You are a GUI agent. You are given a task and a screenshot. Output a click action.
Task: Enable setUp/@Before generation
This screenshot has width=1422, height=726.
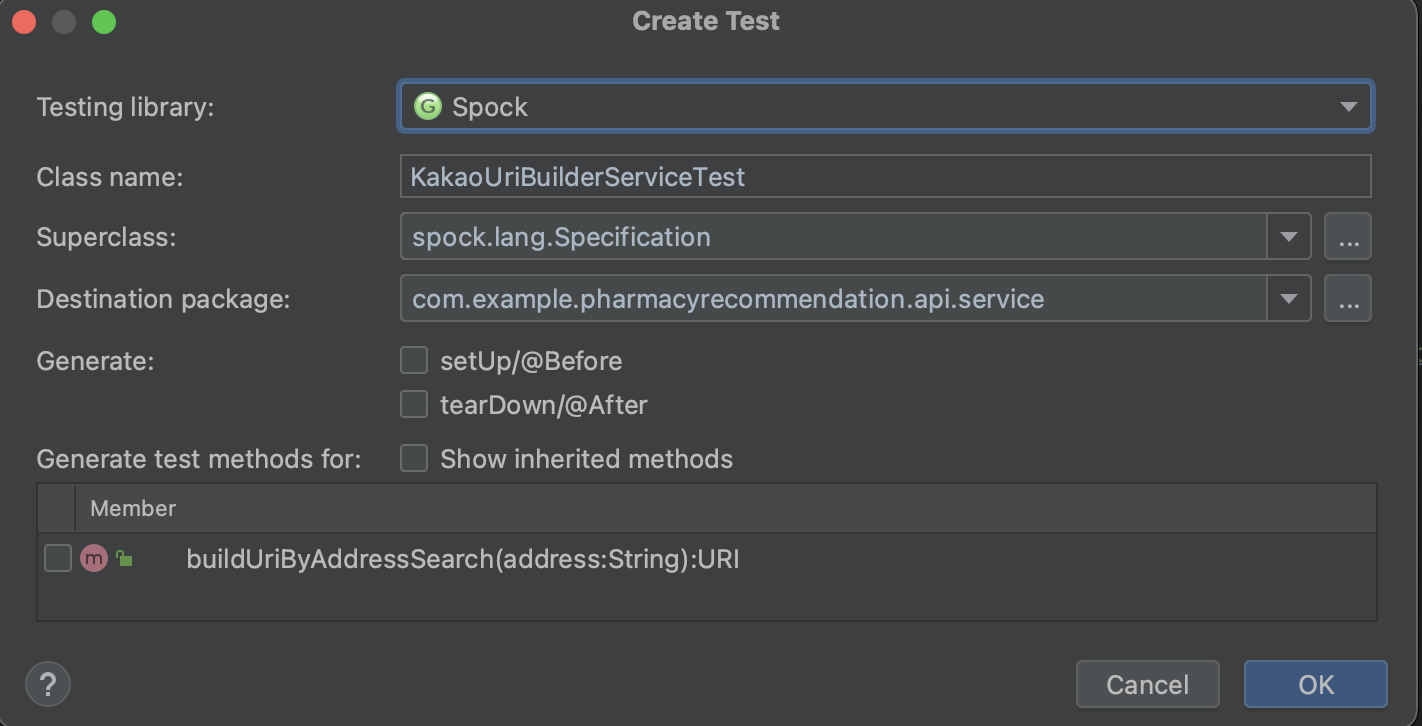[414, 360]
